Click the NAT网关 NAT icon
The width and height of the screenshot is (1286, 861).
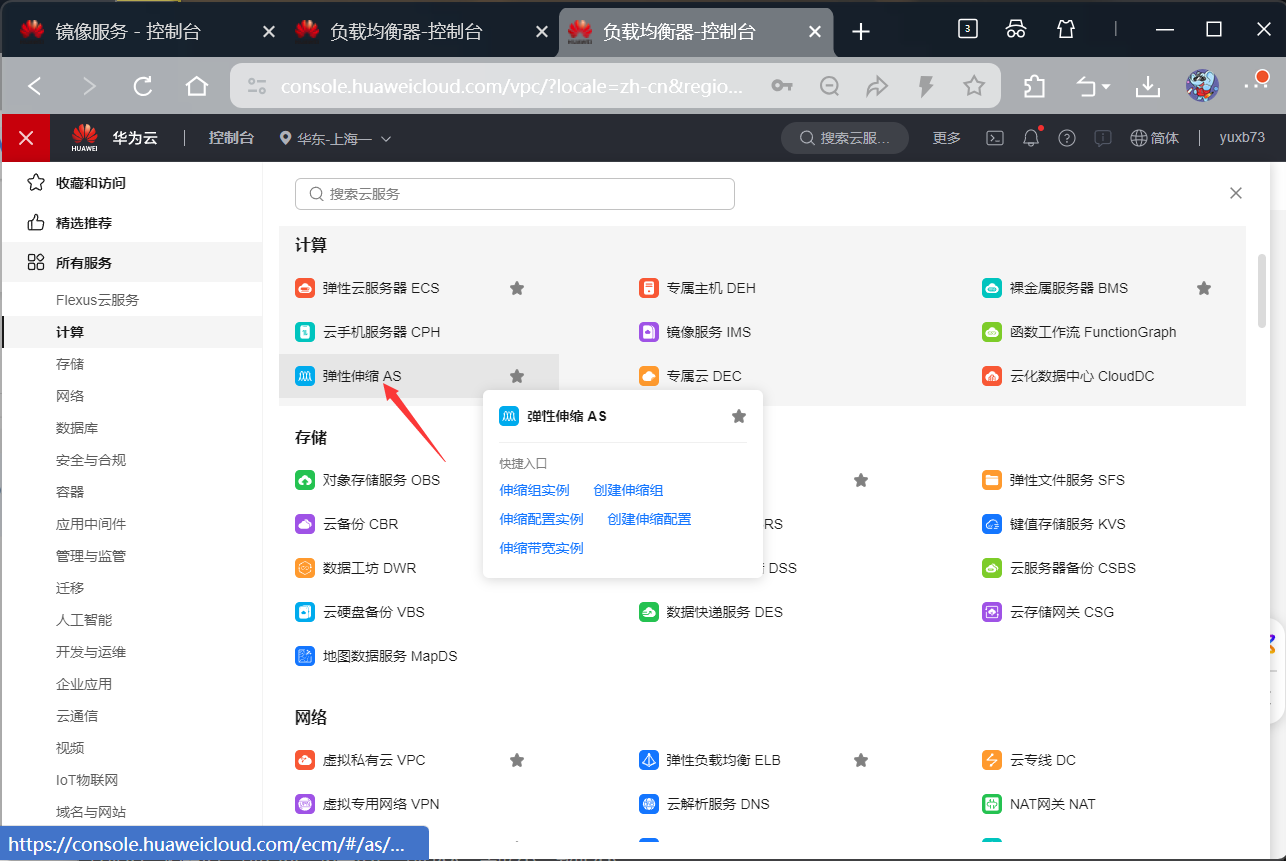[992, 804]
